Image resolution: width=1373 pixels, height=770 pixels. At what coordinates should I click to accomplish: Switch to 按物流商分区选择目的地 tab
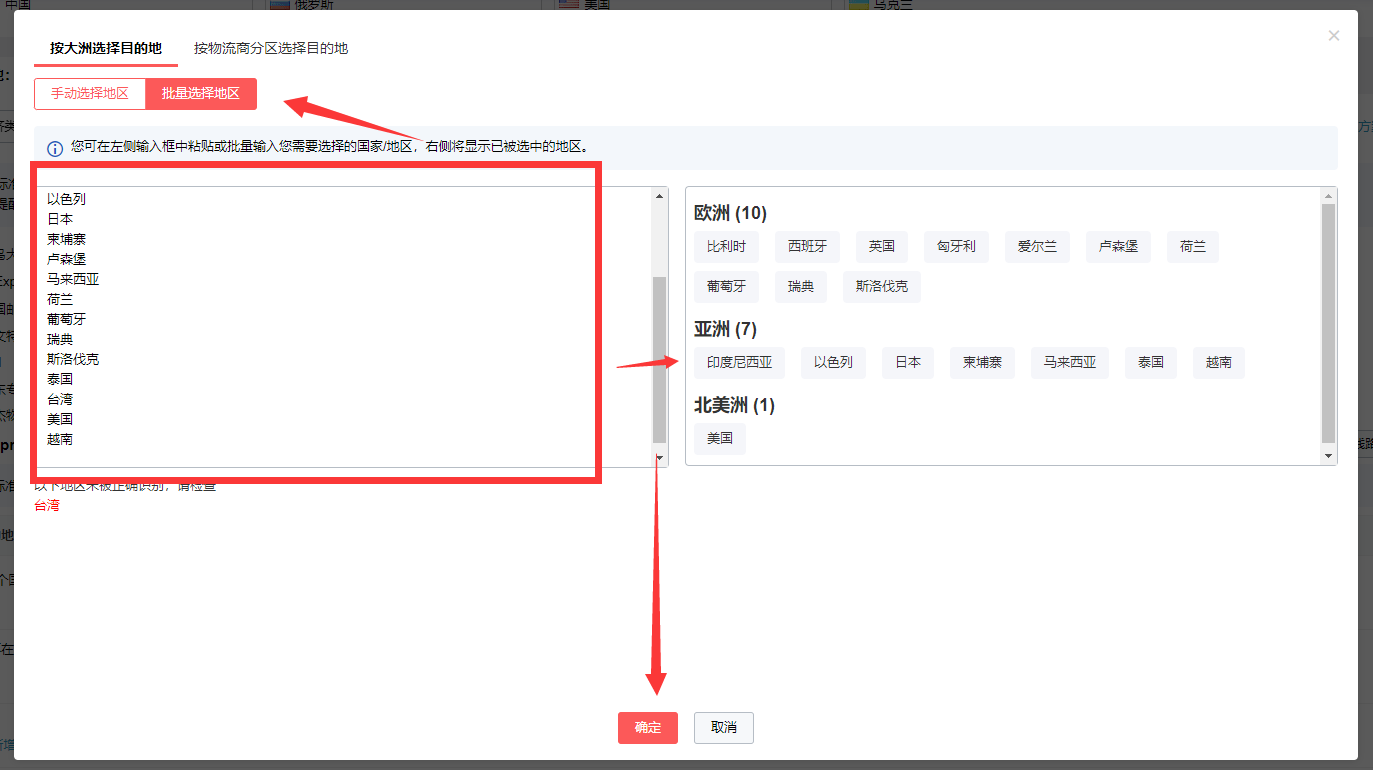click(x=271, y=48)
